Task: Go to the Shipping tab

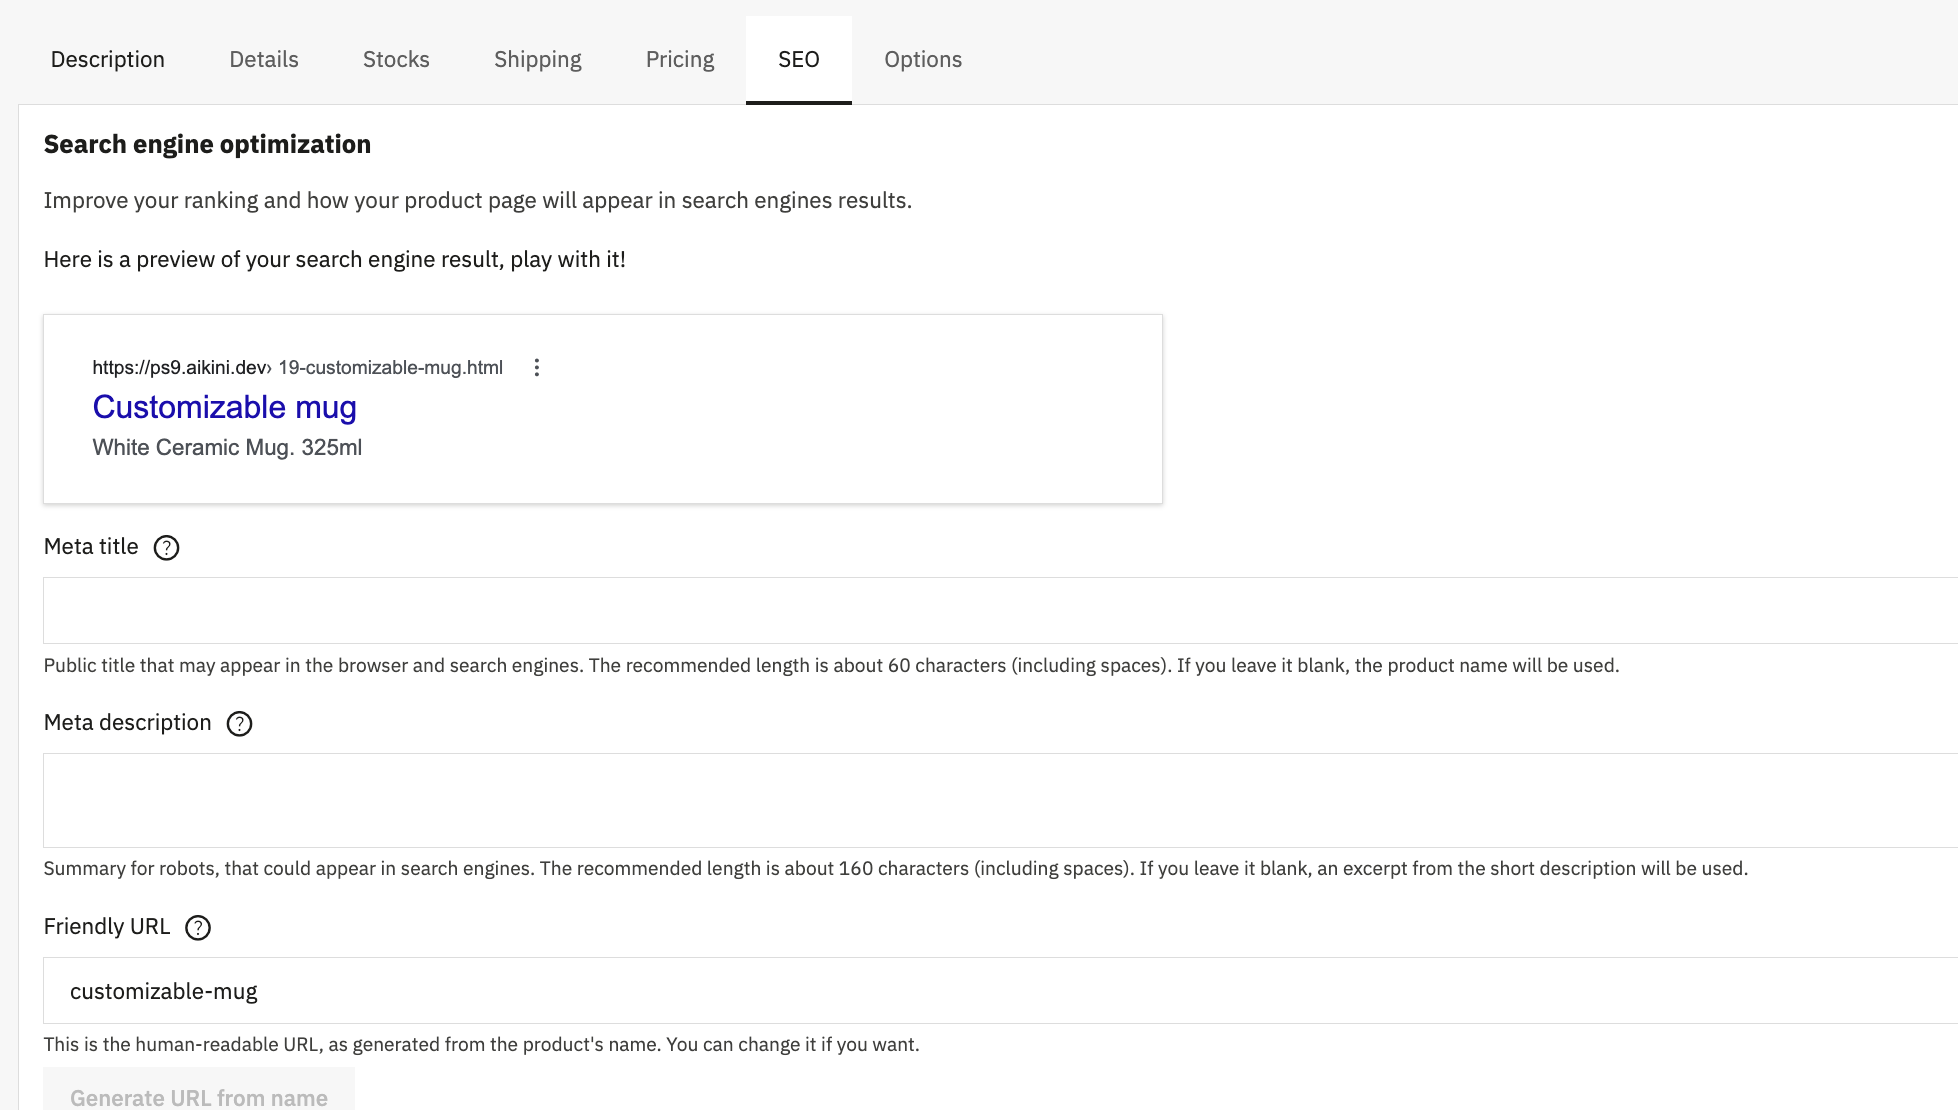Action: click(538, 59)
